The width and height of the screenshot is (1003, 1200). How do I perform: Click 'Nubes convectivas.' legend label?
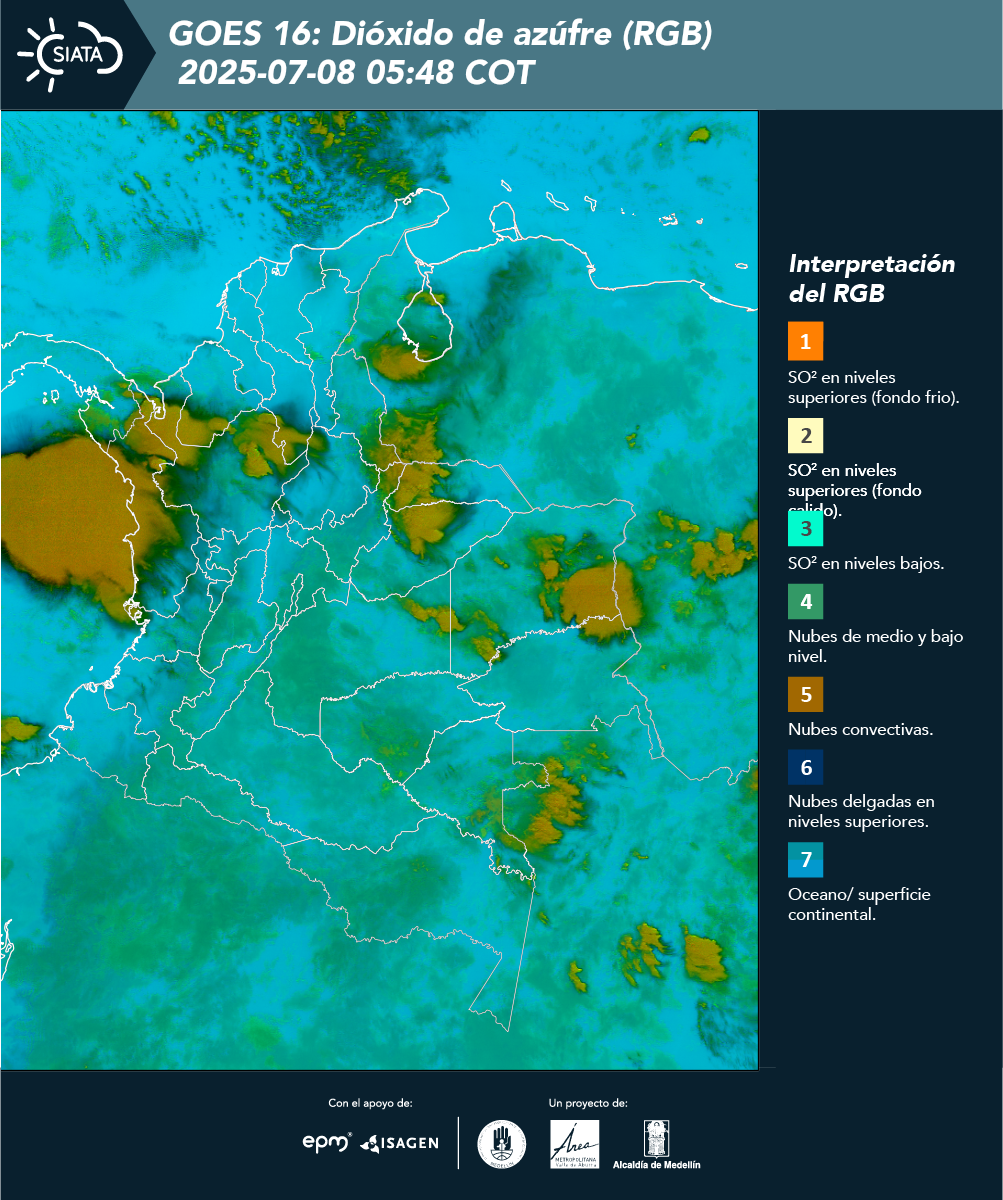point(861,729)
